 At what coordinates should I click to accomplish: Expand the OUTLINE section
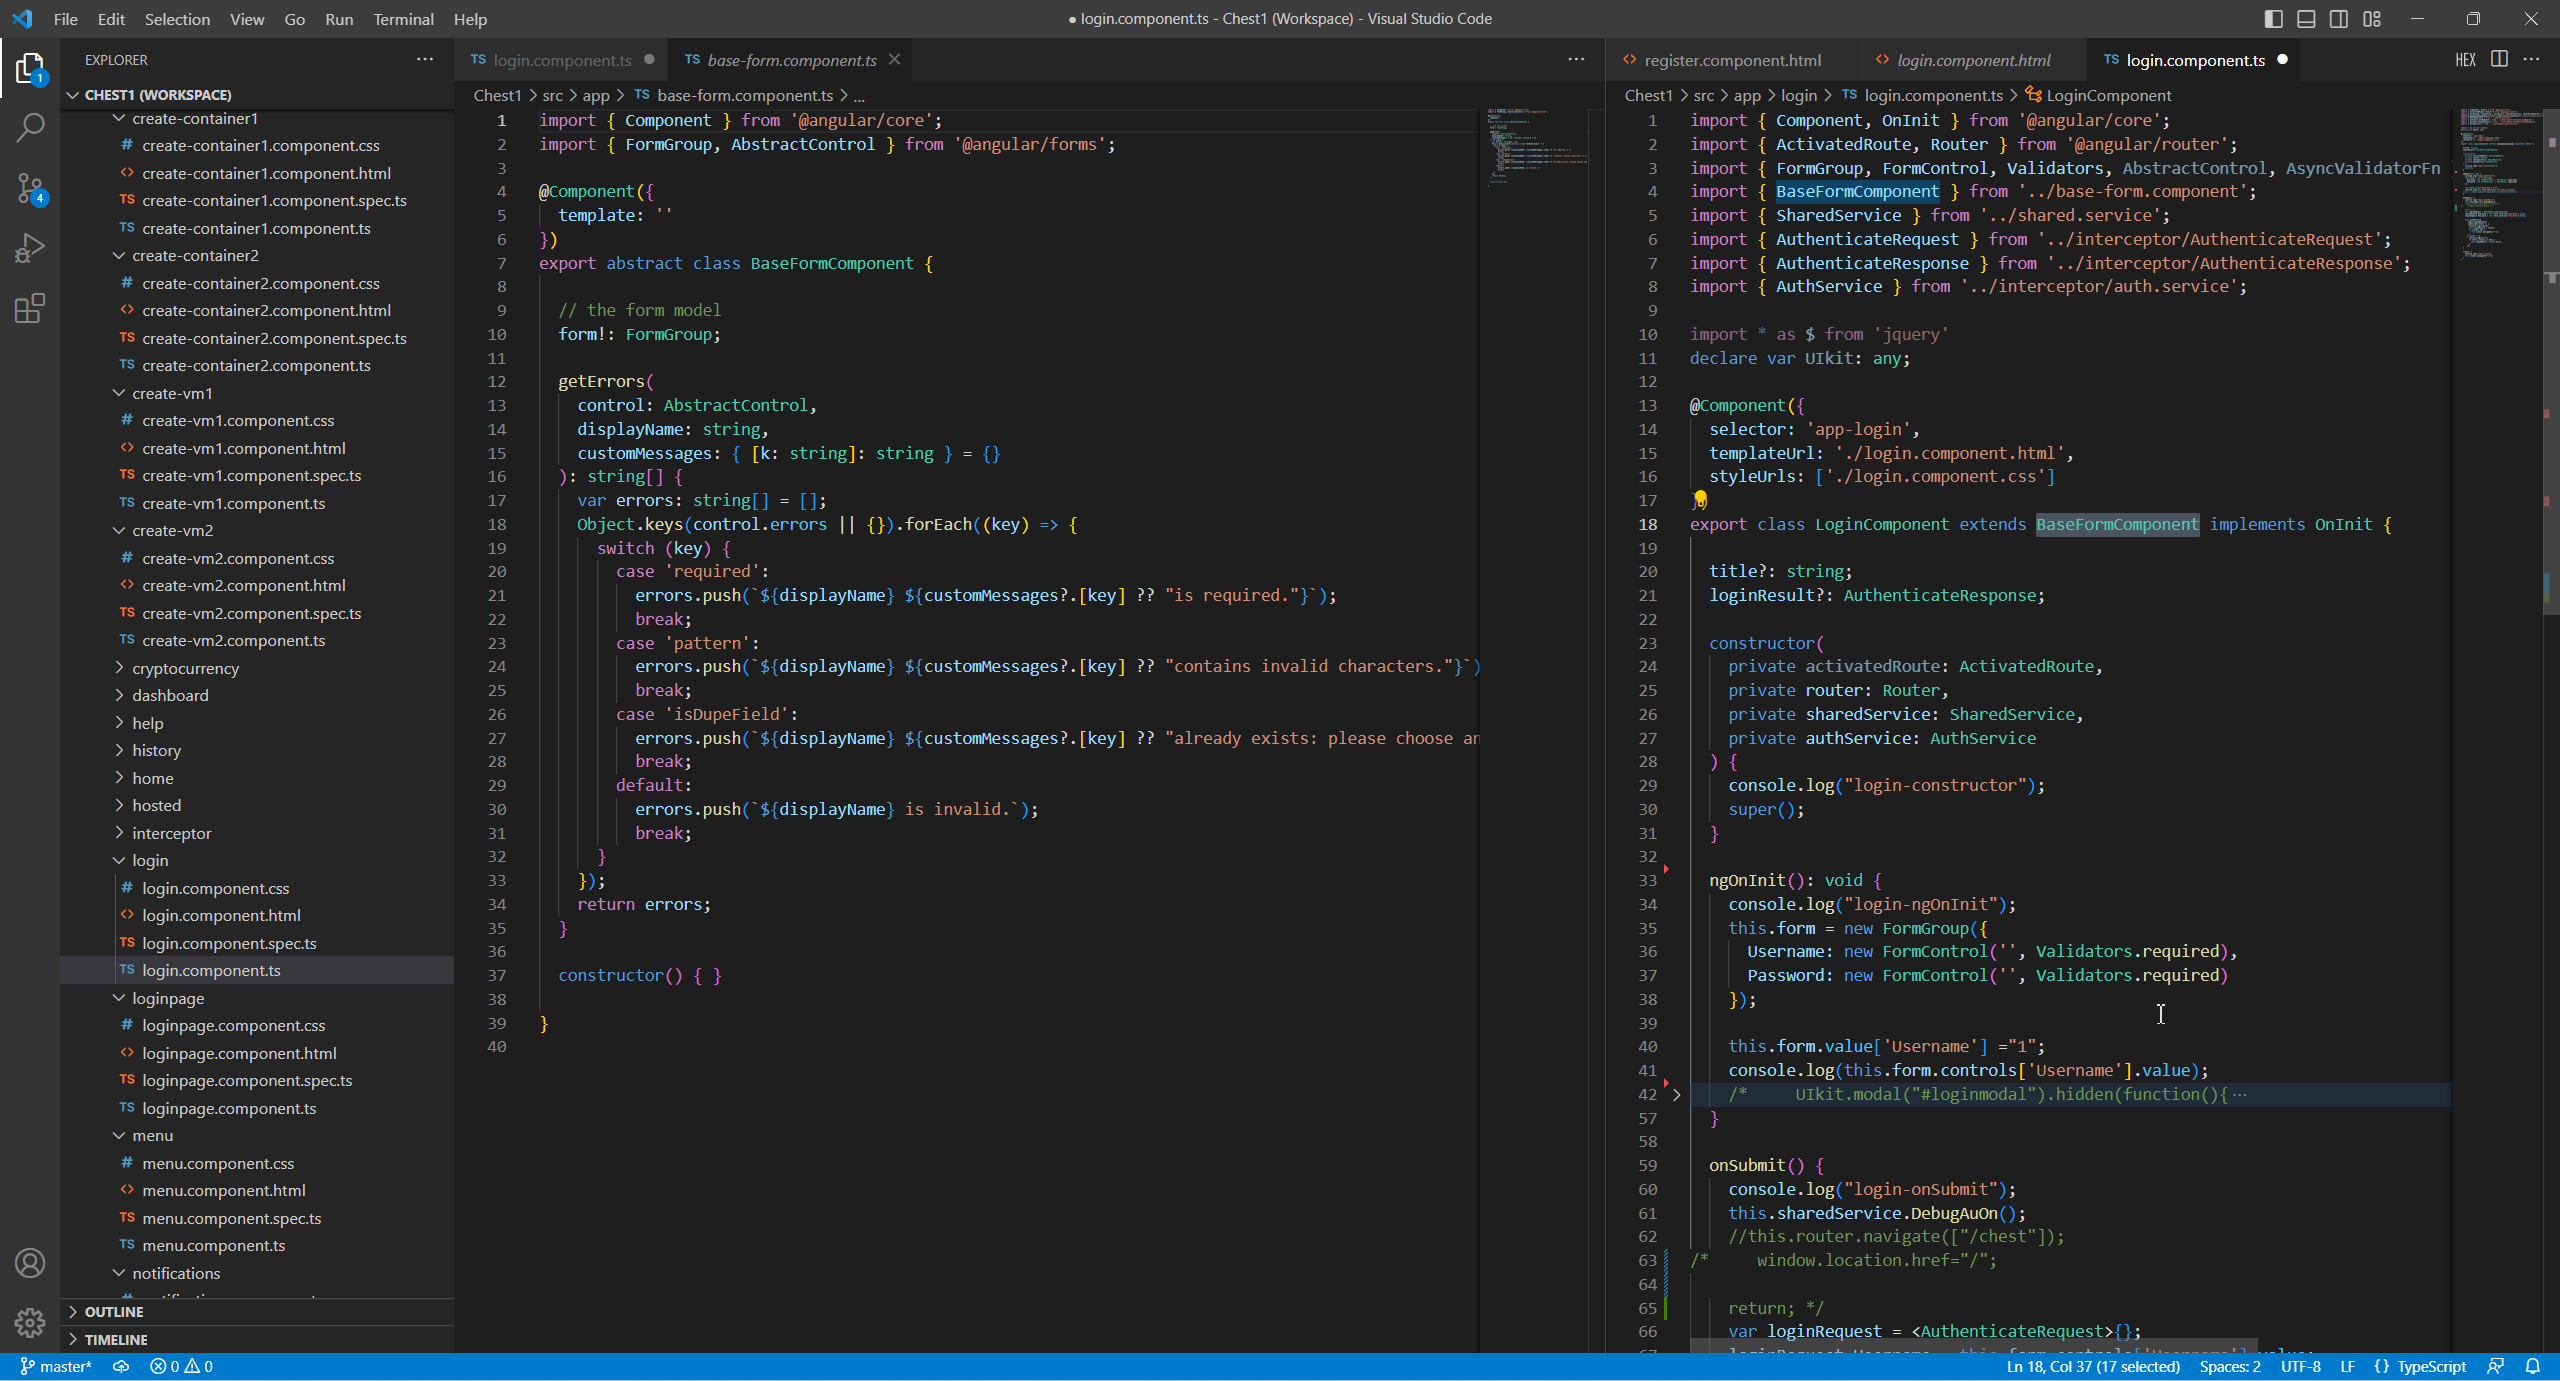(113, 1311)
